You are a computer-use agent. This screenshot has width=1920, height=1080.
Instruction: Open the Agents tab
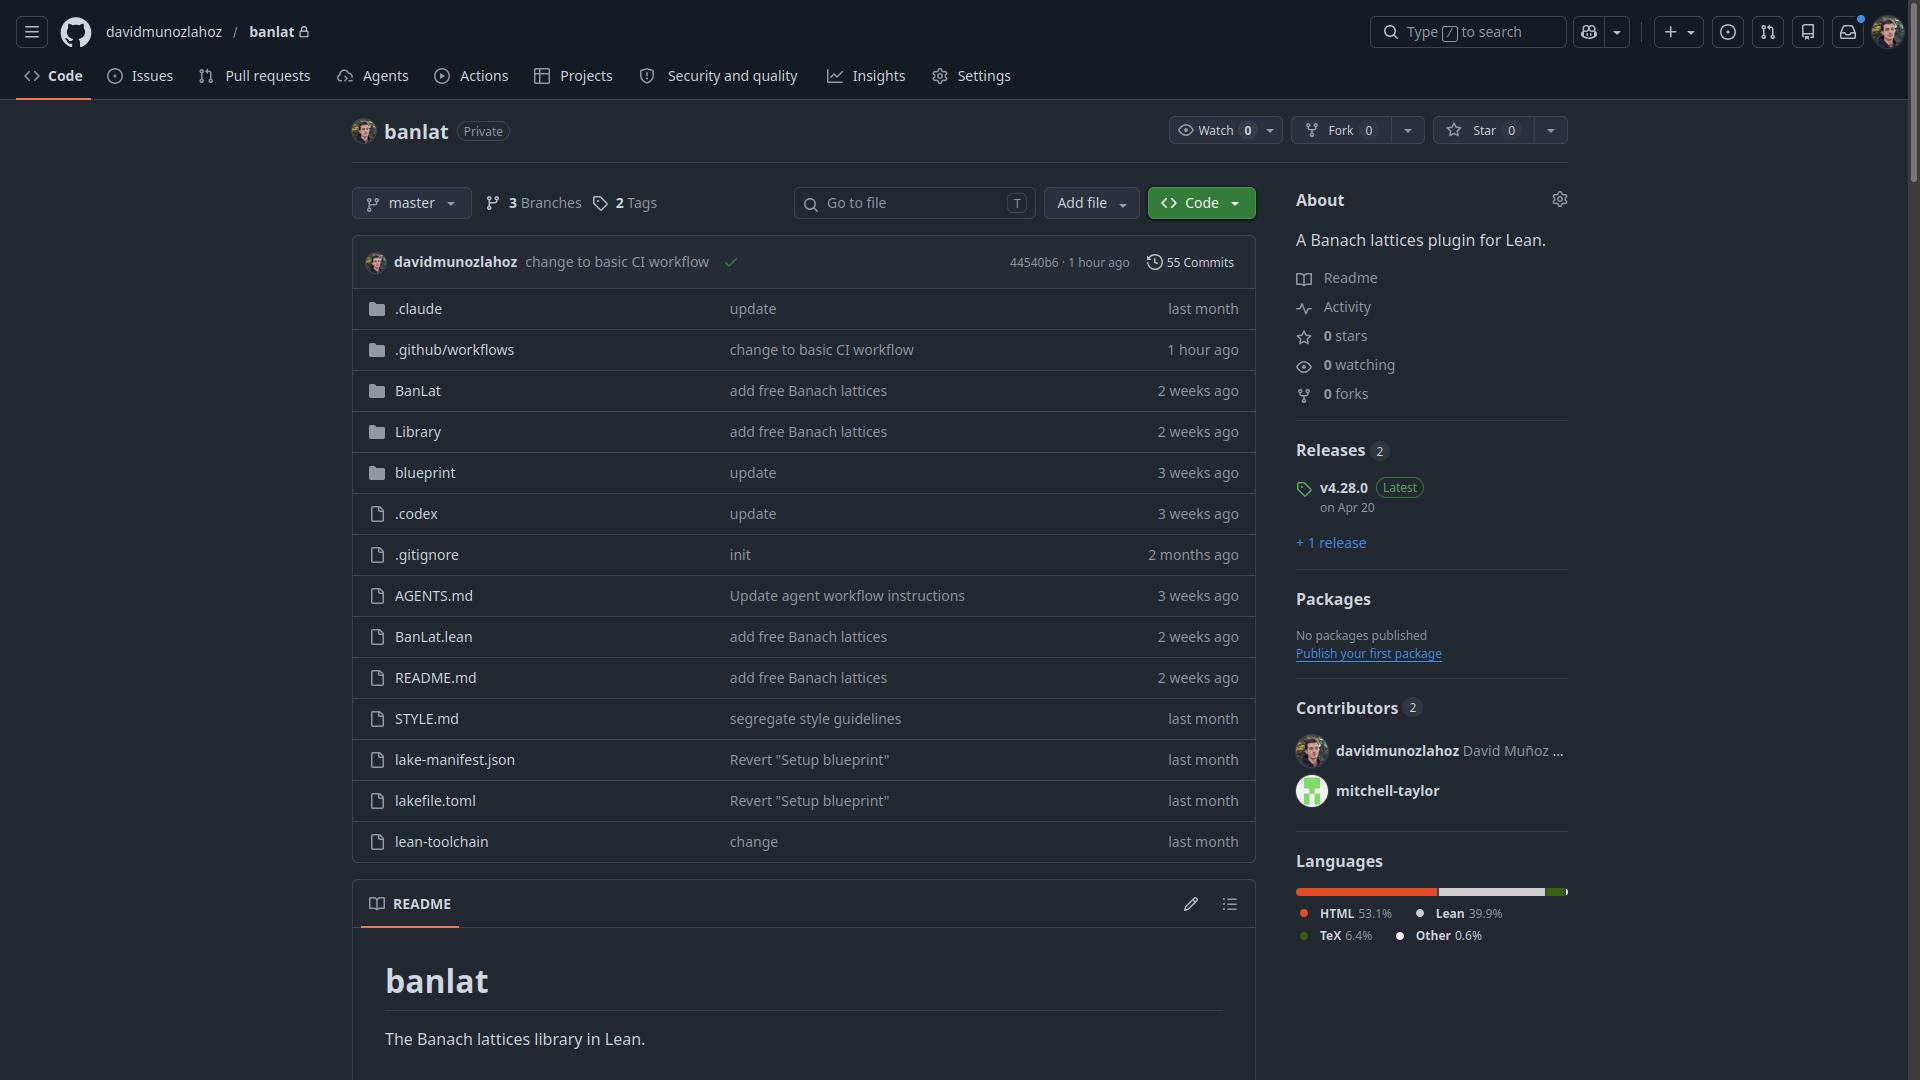pos(373,76)
